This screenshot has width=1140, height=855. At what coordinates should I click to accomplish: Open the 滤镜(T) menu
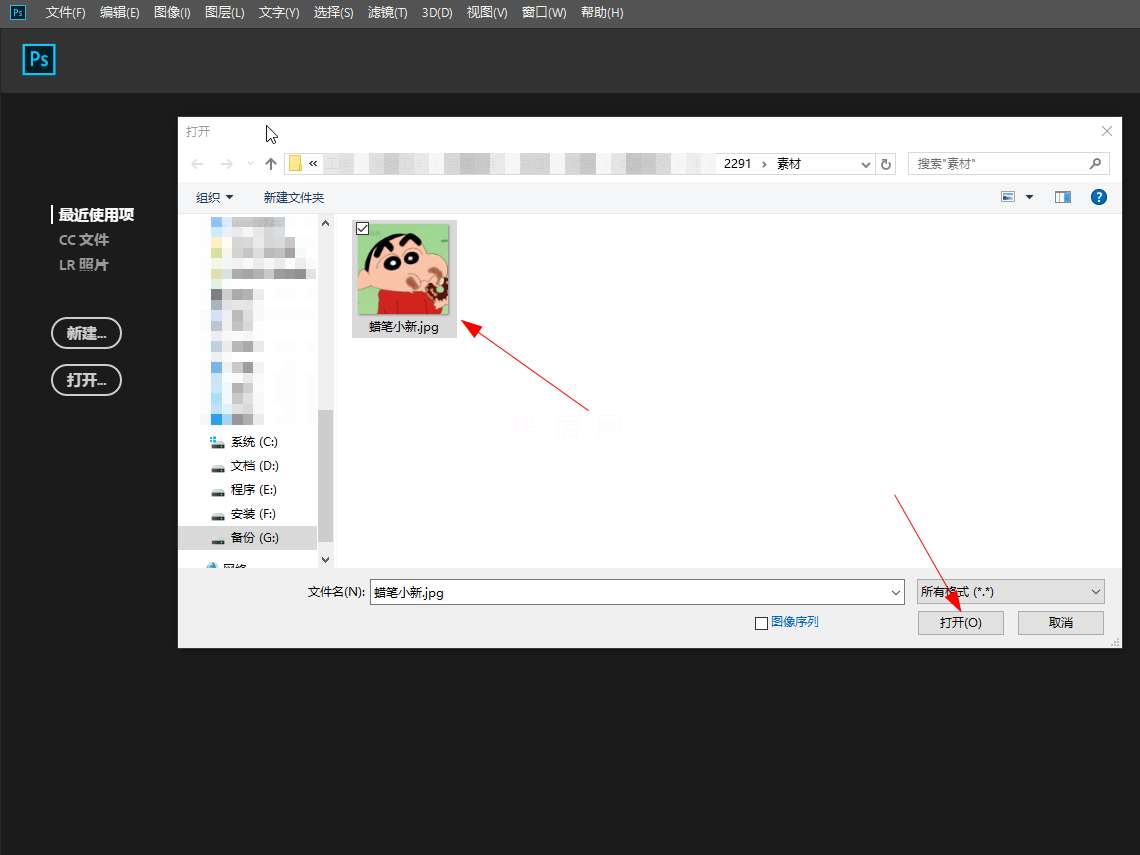click(x=387, y=13)
